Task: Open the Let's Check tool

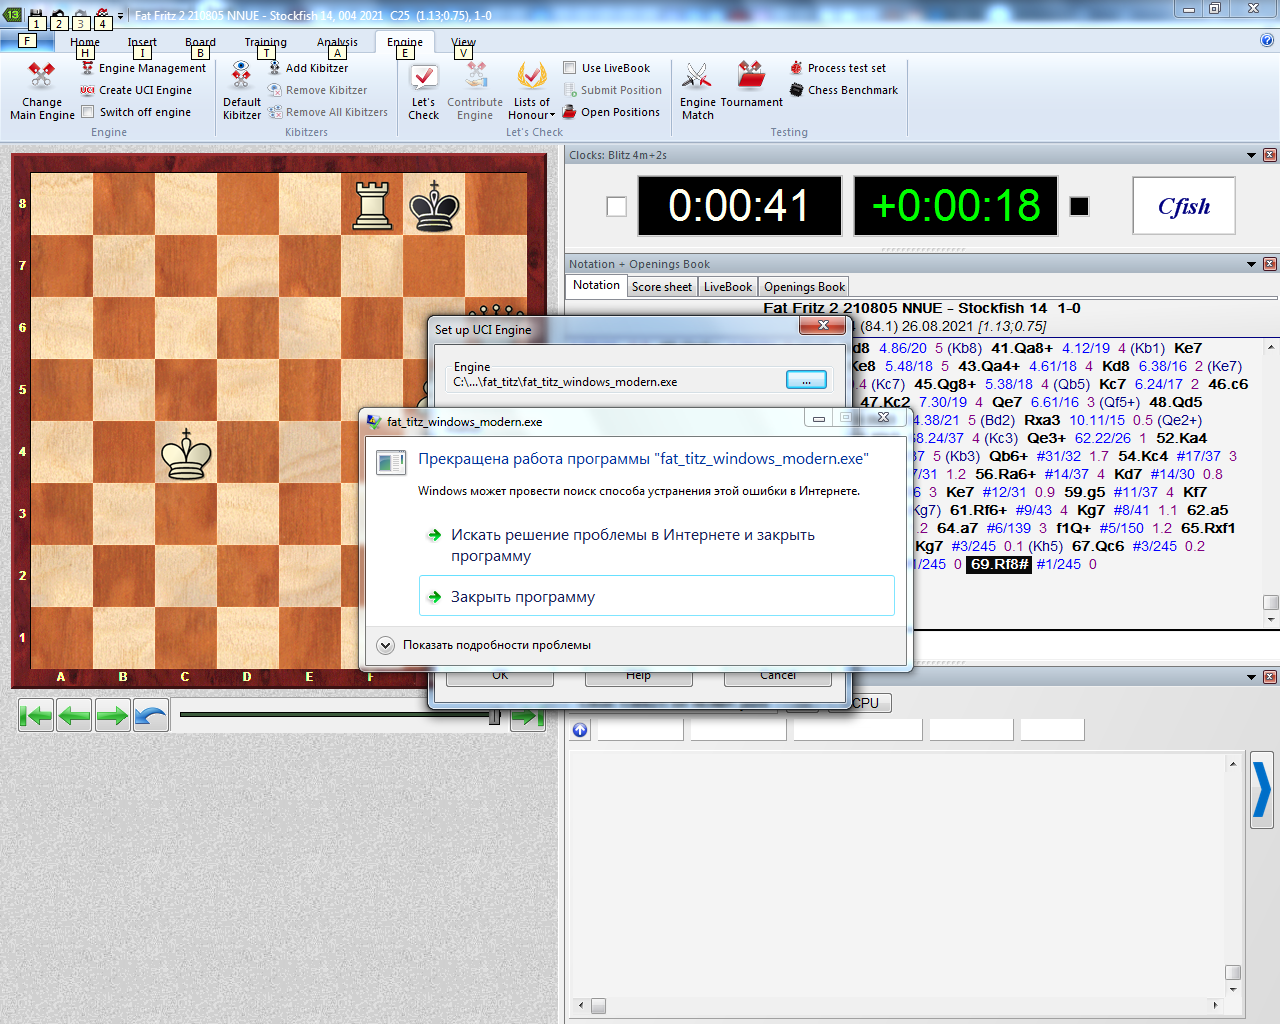Action: click(424, 92)
